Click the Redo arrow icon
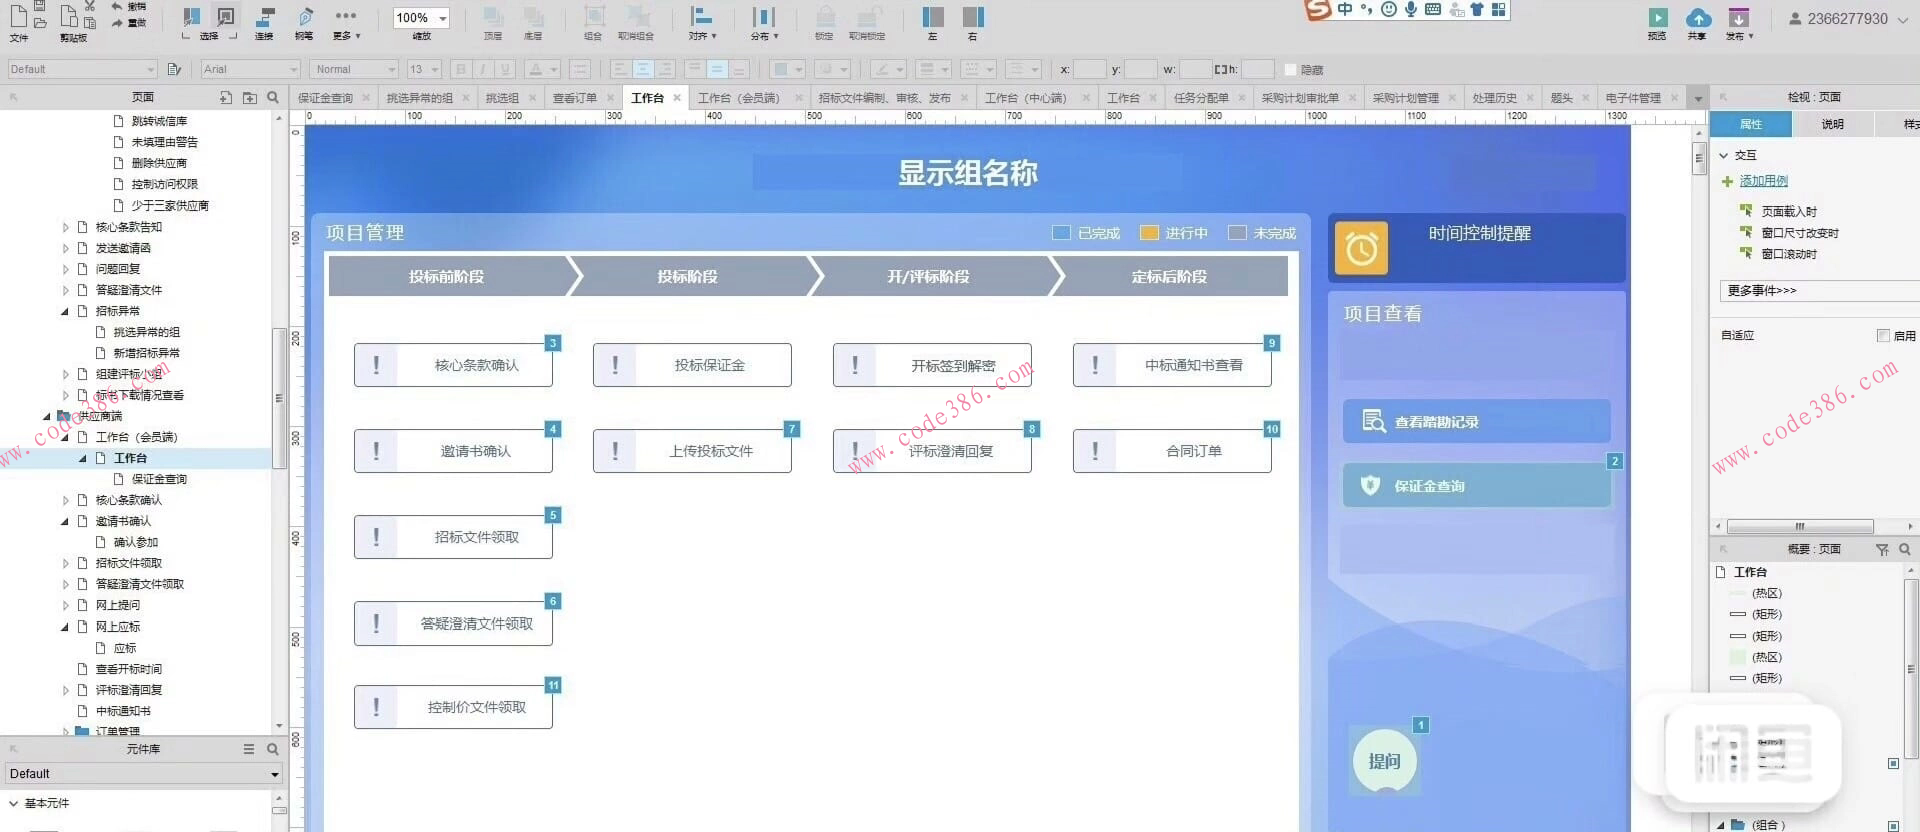 click(117, 22)
